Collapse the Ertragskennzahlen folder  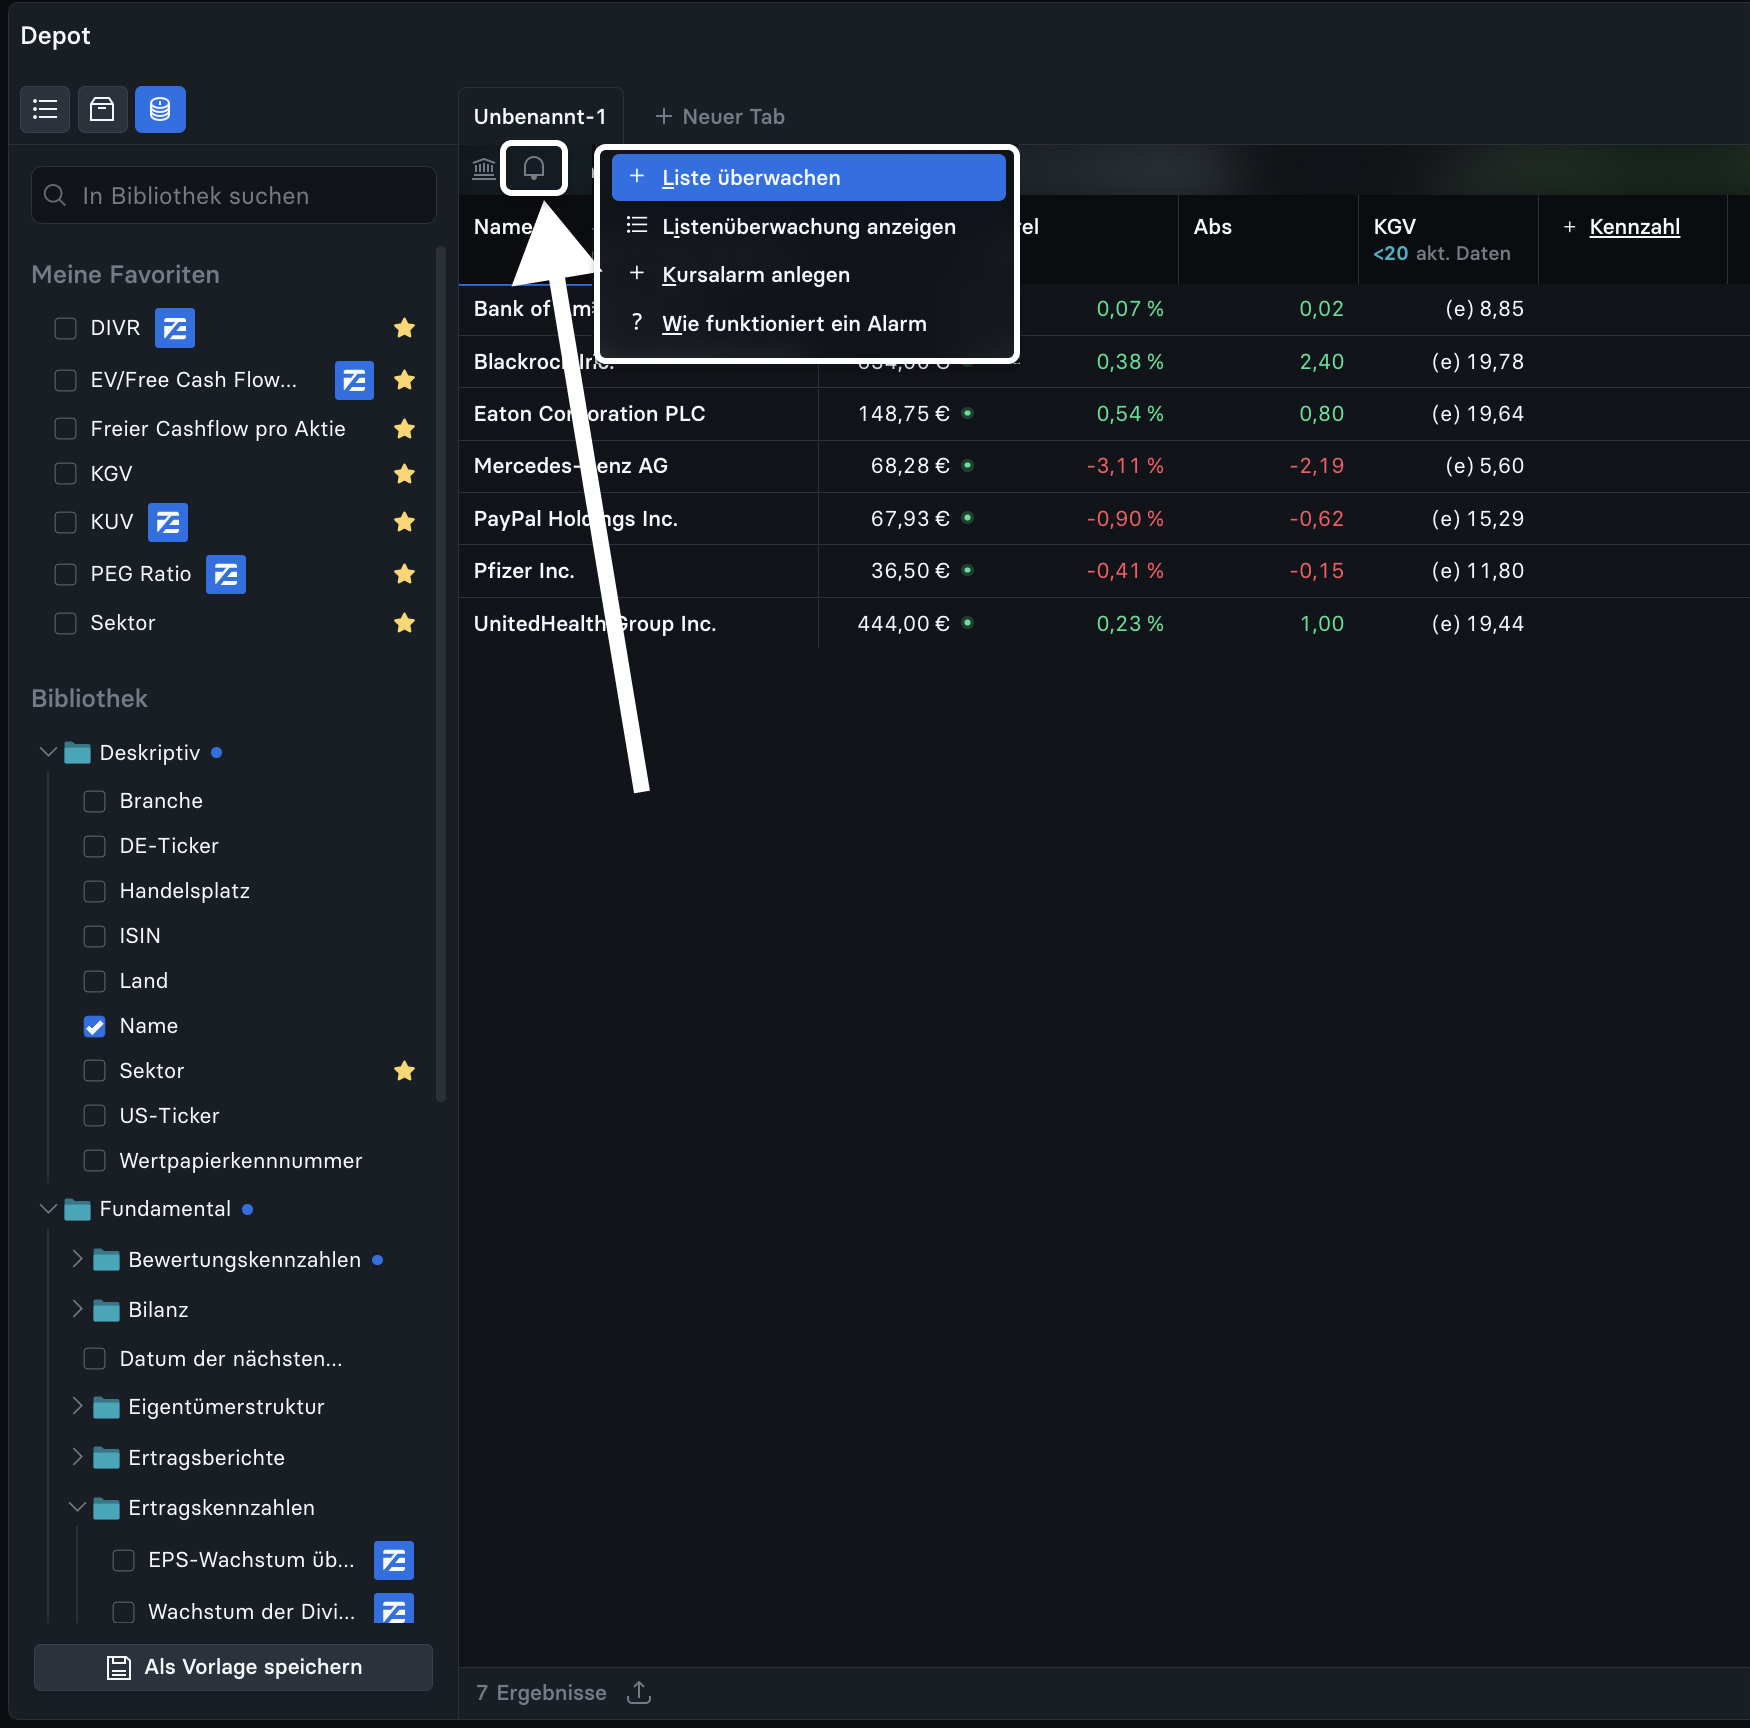(x=77, y=1507)
